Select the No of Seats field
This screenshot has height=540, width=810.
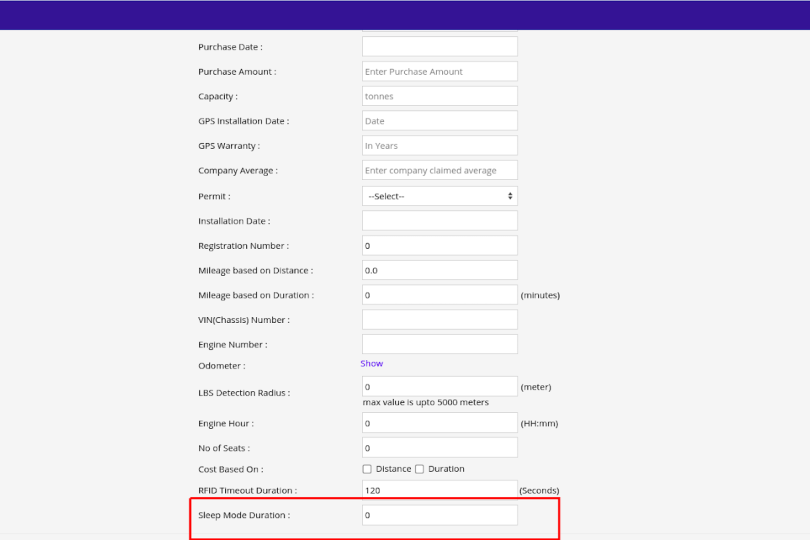click(x=439, y=448)
